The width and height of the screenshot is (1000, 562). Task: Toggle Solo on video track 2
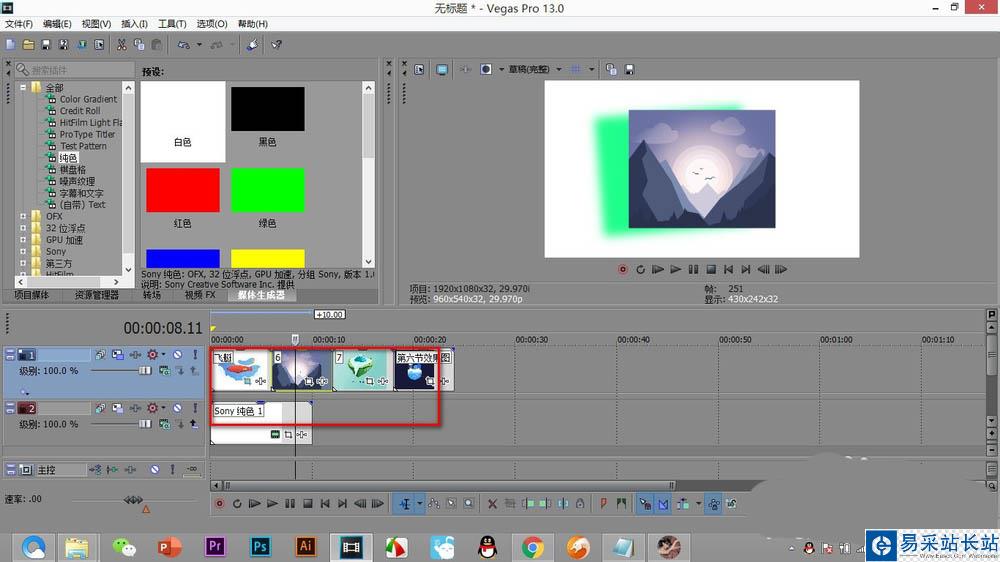tap(195, 408)
